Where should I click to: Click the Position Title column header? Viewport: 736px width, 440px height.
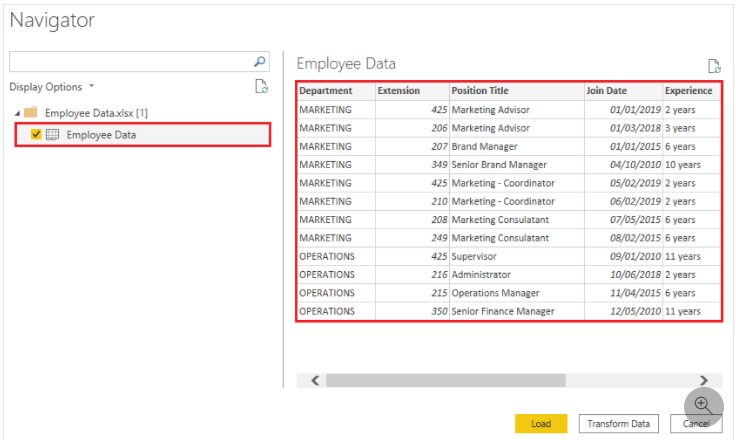pyautogui.click(x=517, y=91)
